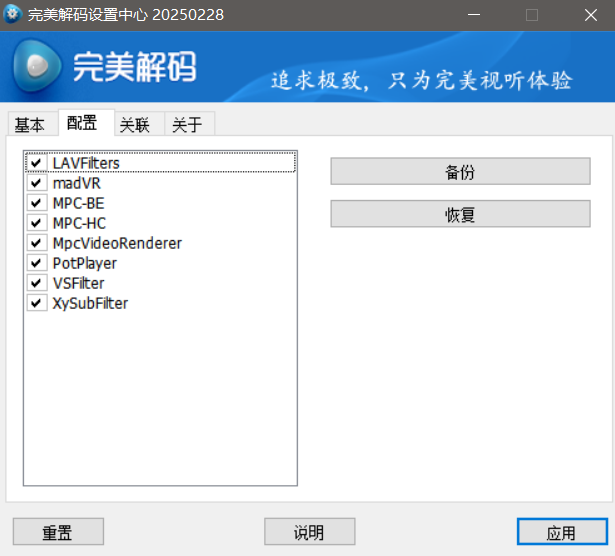Uncheck the XySubFilter checkbox
This screenshot has height=556, width=615.
(36, 303)
